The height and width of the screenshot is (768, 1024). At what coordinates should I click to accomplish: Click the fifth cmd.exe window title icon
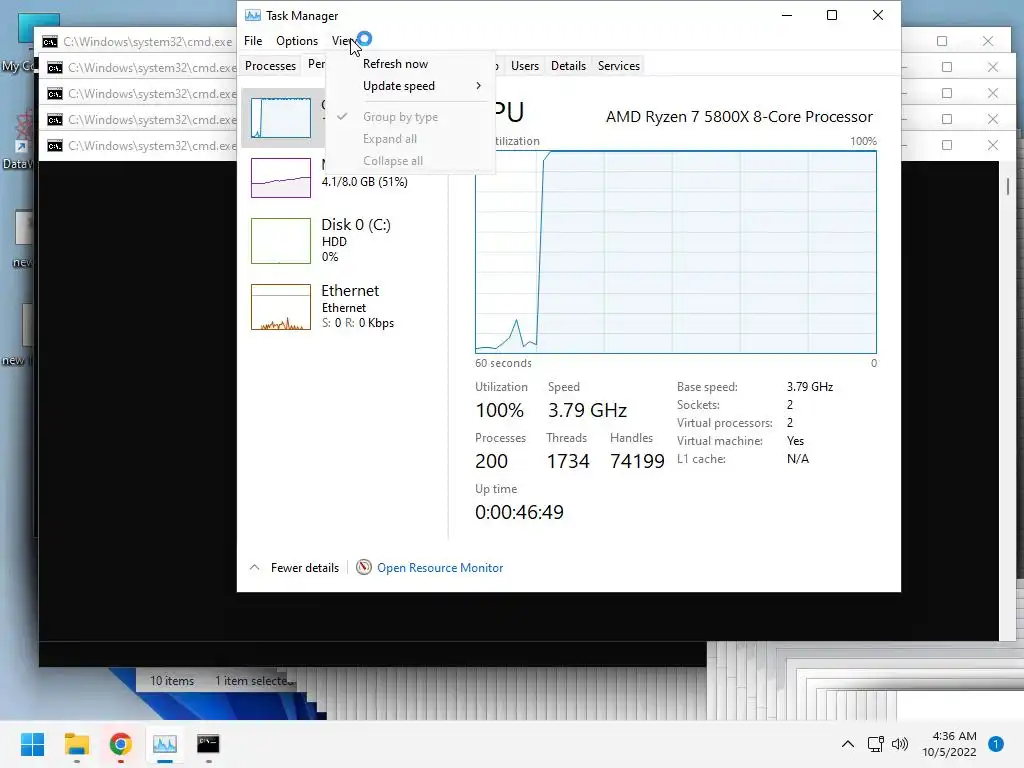tap(55, 146)
